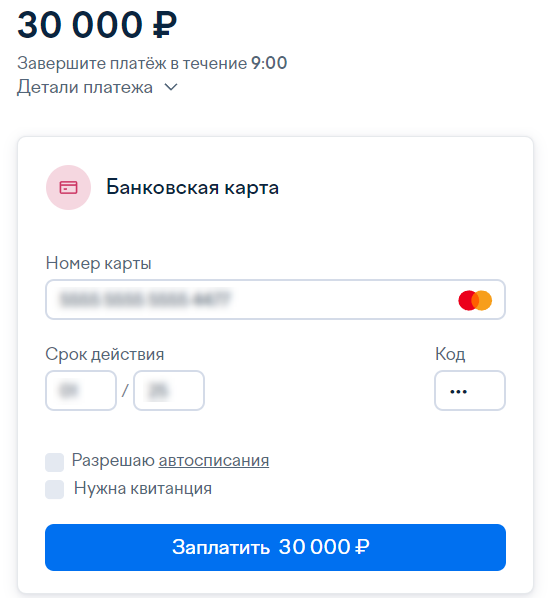Click the Номер карты label
553x598 pixels.
[x=98, y=263]
